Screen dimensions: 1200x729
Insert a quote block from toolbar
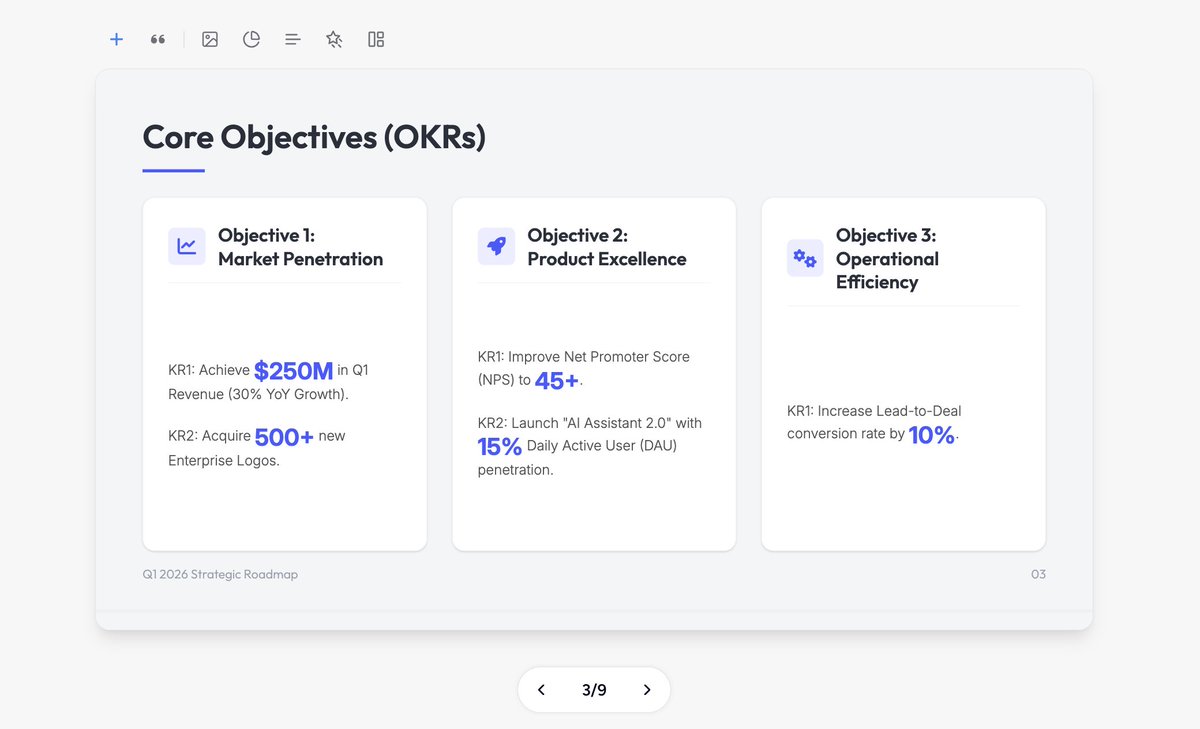(x=158, y=39)
